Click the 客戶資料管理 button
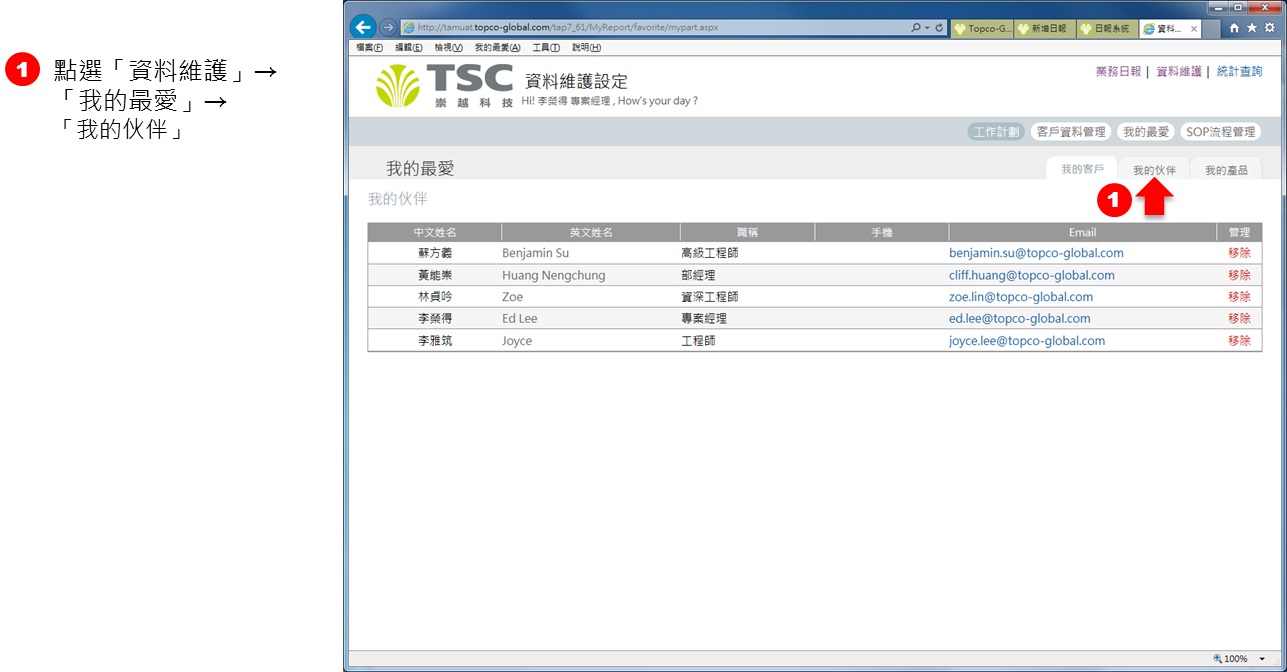 1070,132
